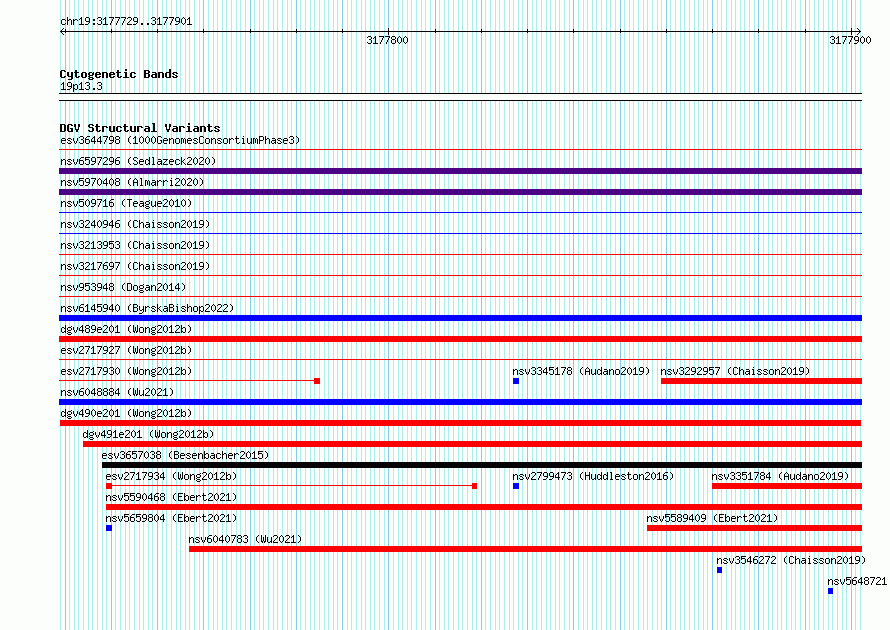Click the nsv953948 (Dogan2014) red line

coord(460,297)
